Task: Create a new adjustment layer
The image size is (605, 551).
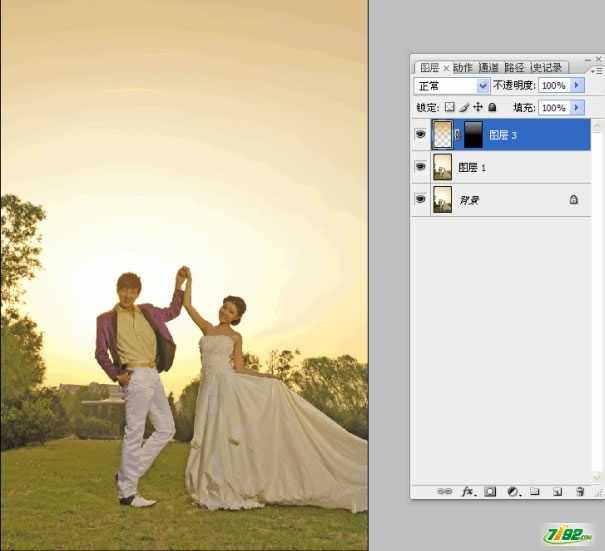Action: click(x=512, y=492)
